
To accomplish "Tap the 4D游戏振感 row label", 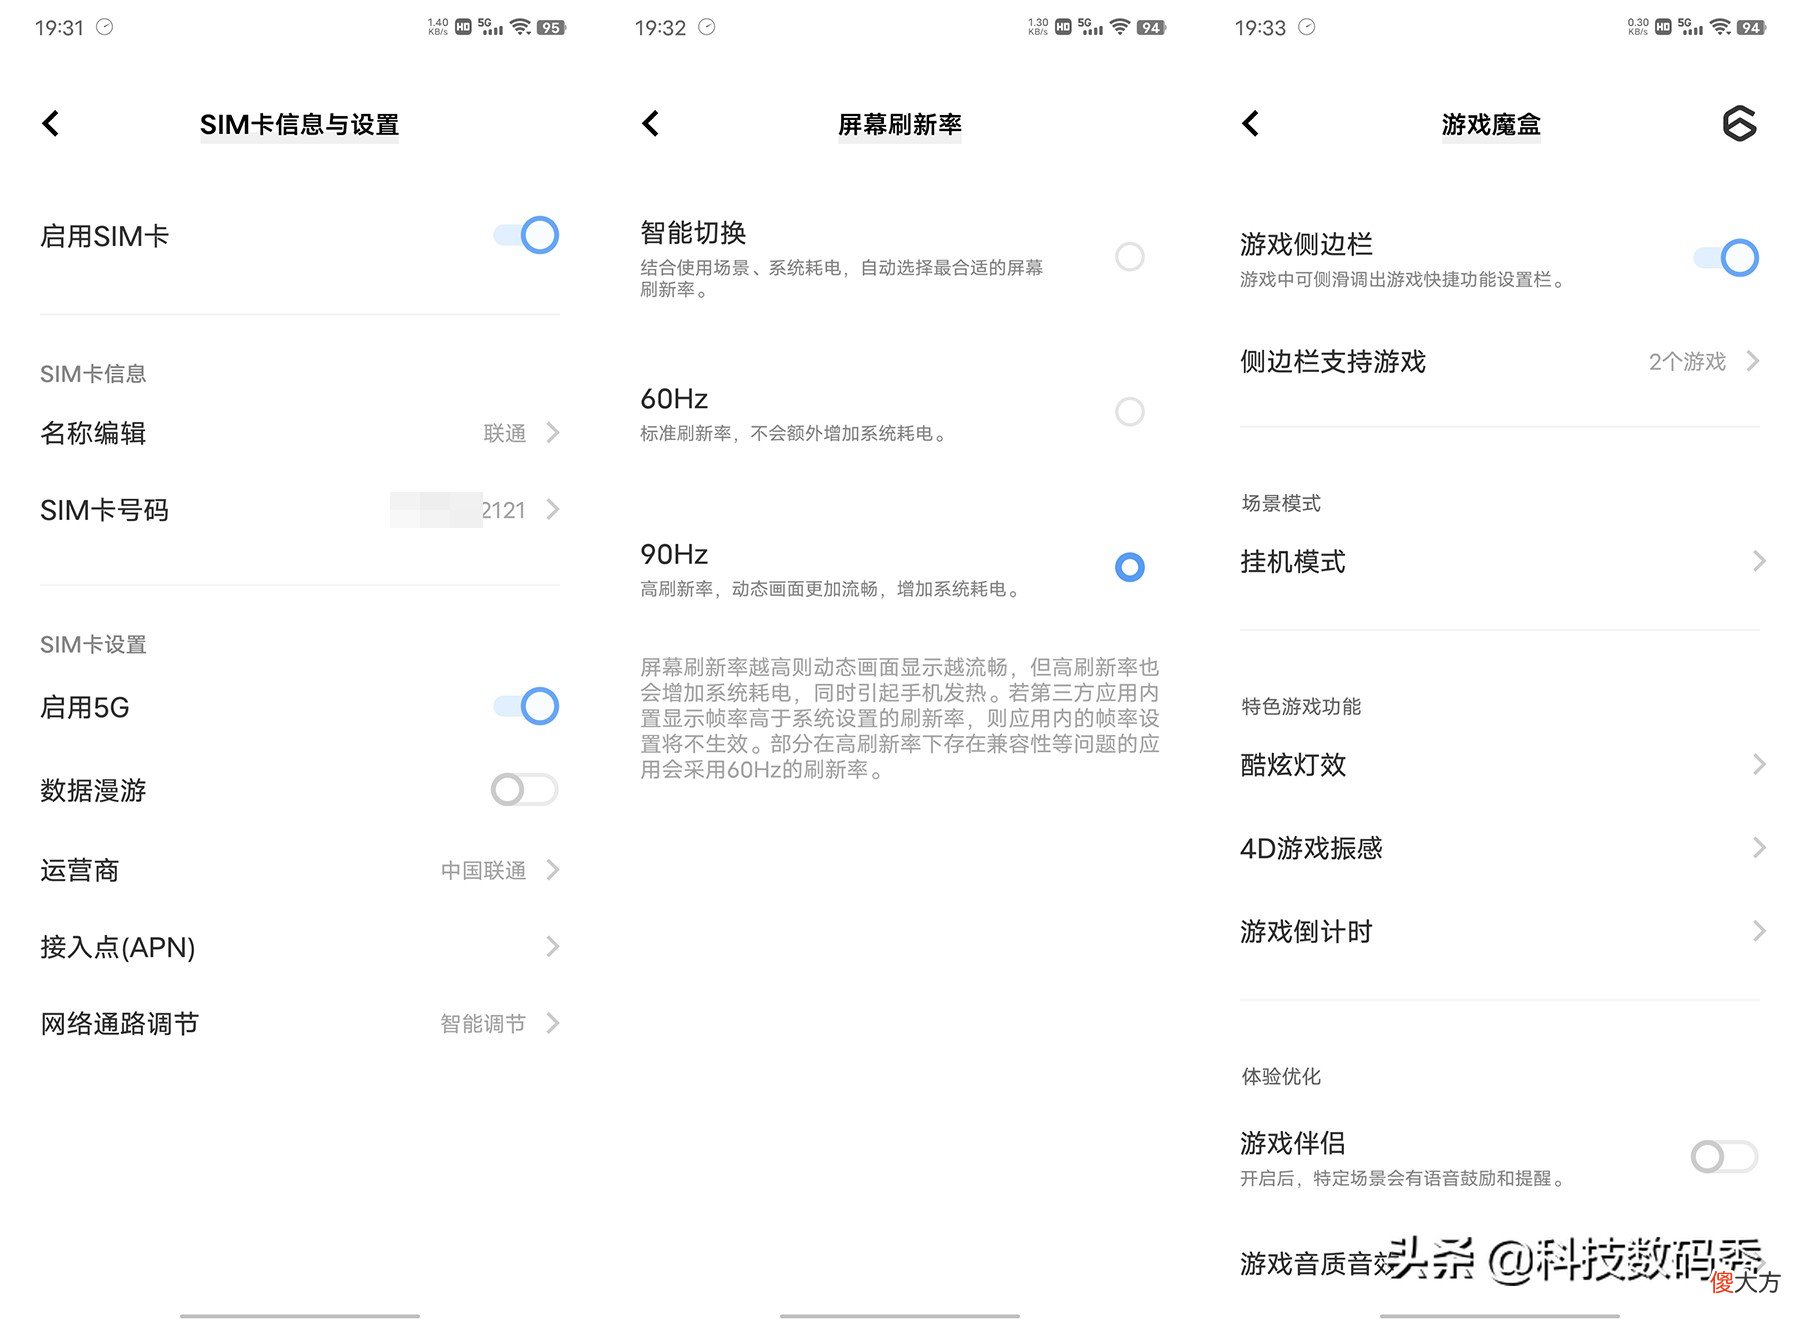I will pos(1311,848).
